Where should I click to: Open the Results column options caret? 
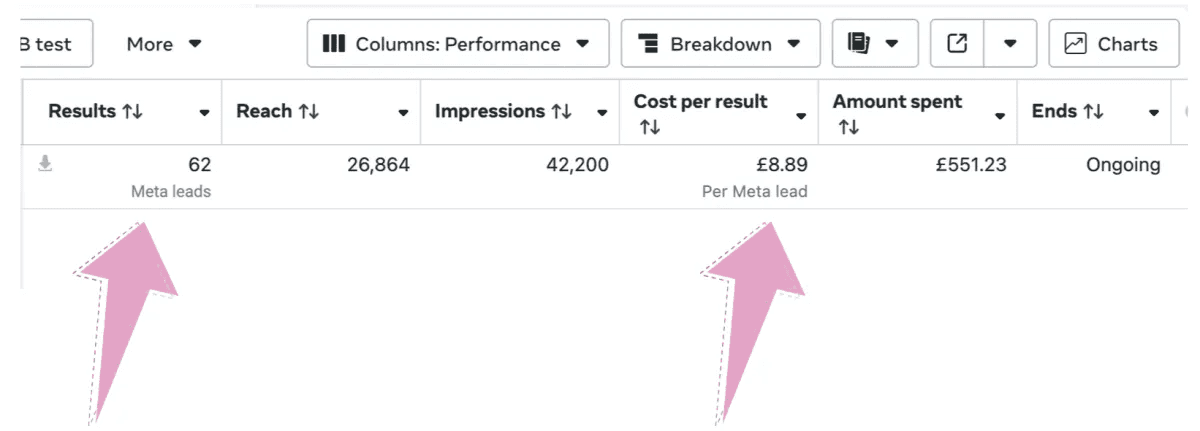(x=204, y=113)
